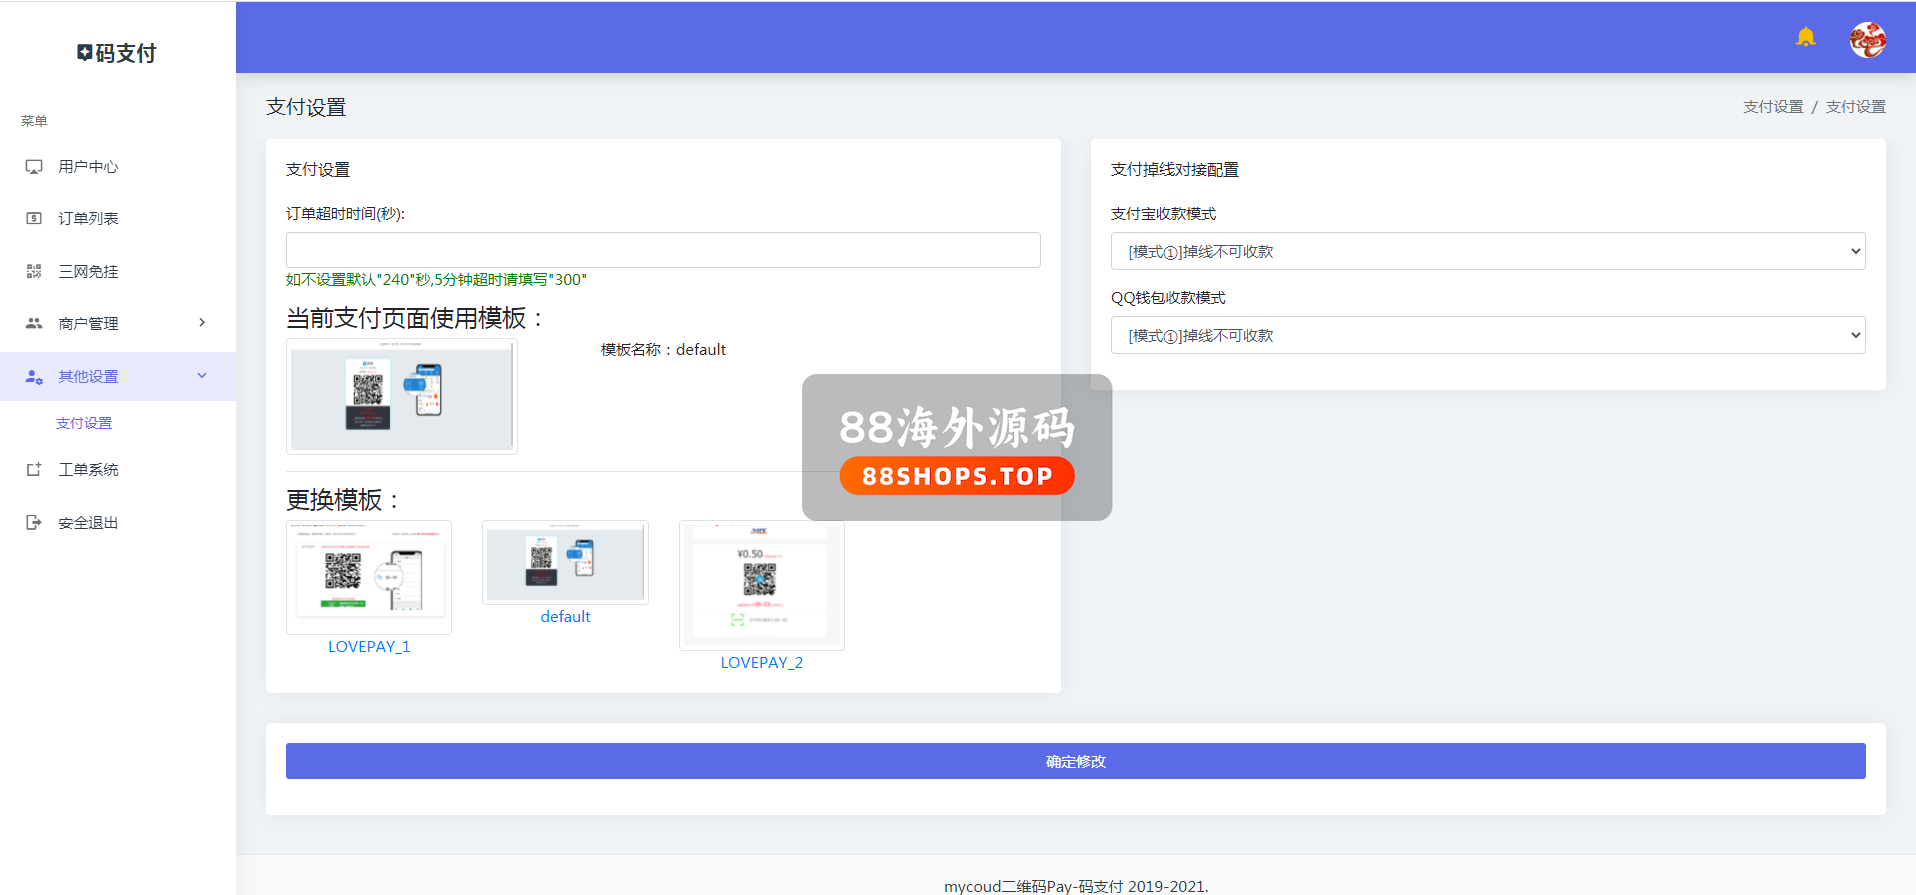Click the 其他设置 user-gear icon
This screenshot has height=895, width=1916.
point(34,377)
